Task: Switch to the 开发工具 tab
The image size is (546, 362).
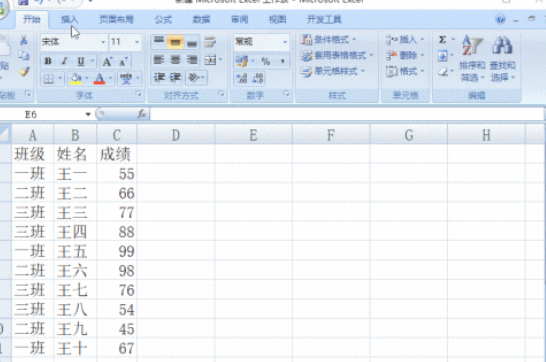Action: pyautogui.click(x=324, y=19)
